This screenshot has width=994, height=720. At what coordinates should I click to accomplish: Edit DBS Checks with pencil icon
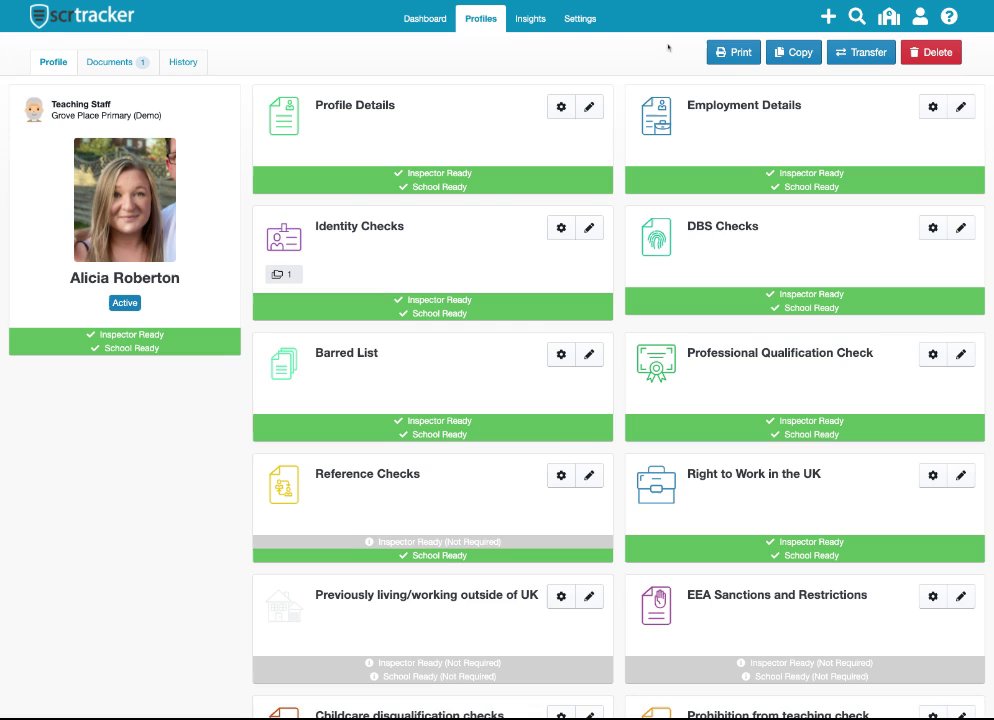pos(961,228)
